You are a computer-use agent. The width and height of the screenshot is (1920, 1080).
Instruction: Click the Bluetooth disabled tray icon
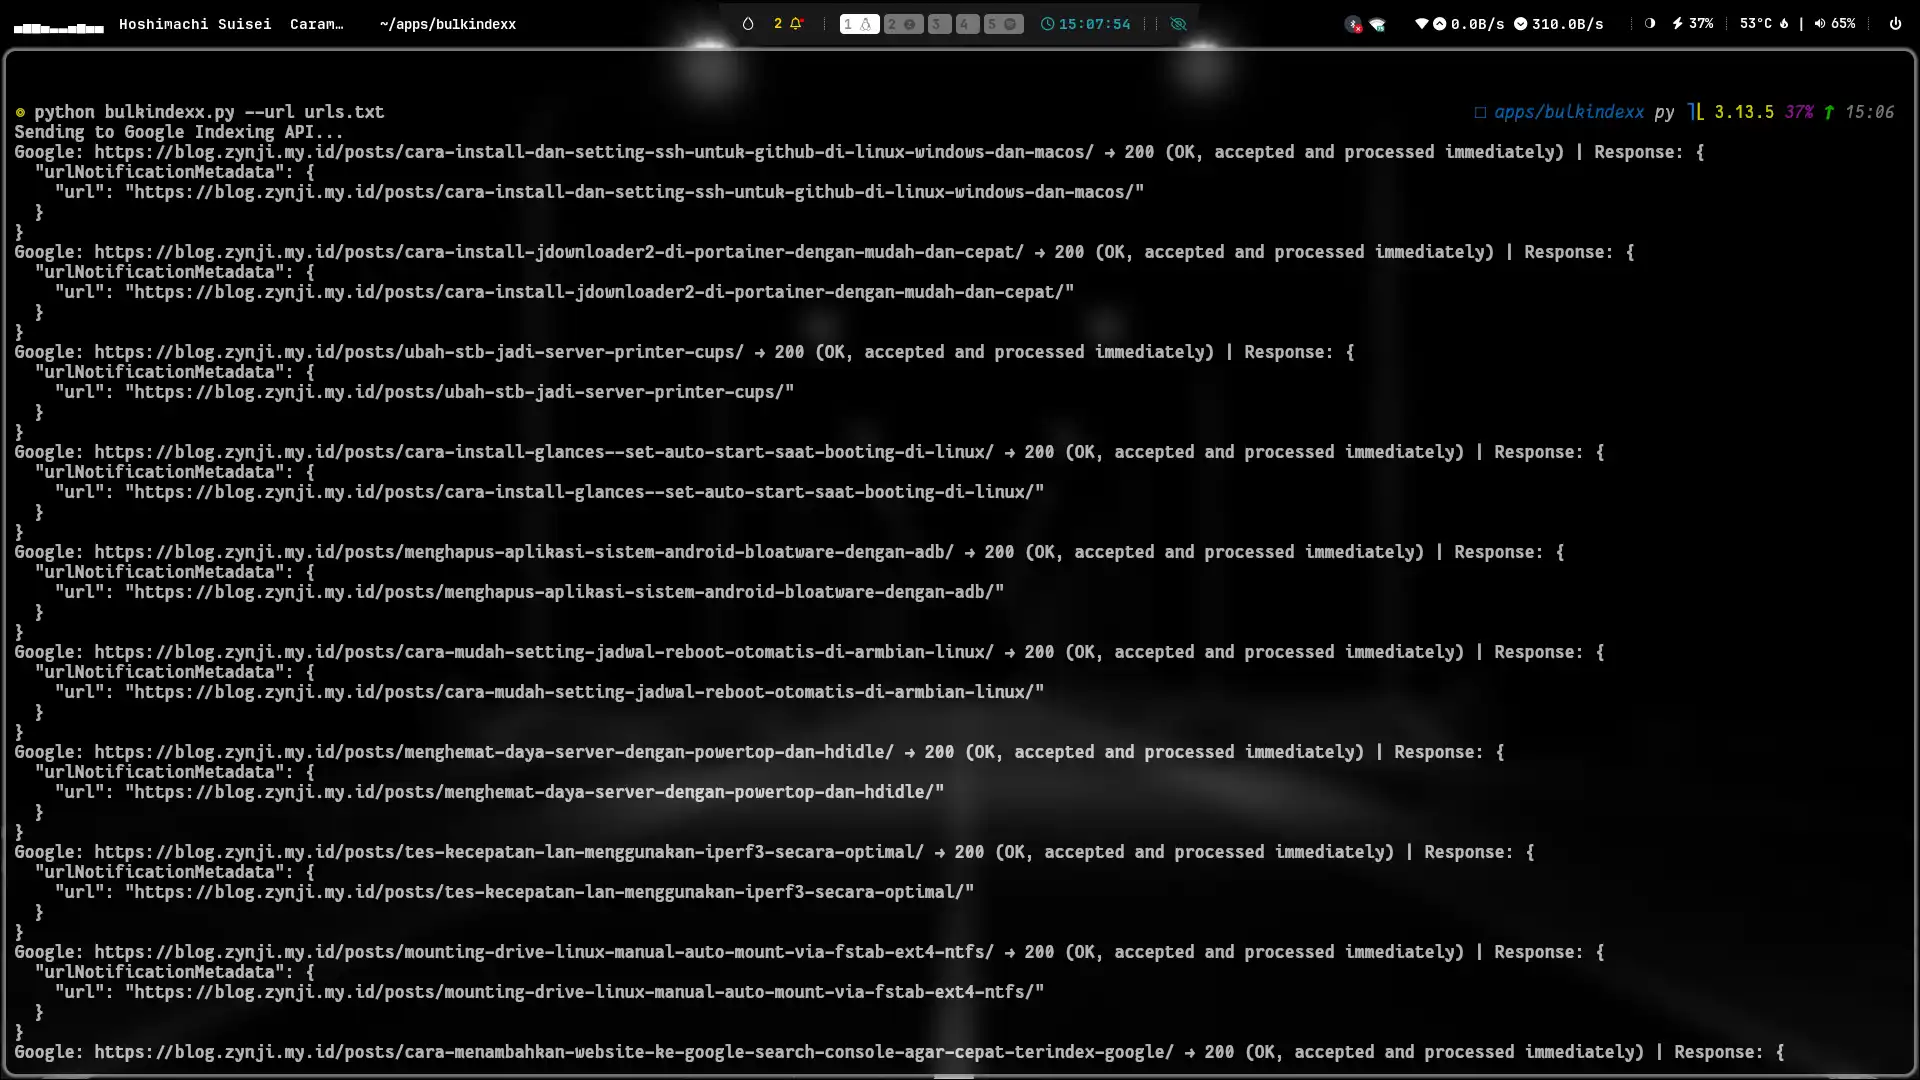pyautogui.click(x=1353, y=24)
